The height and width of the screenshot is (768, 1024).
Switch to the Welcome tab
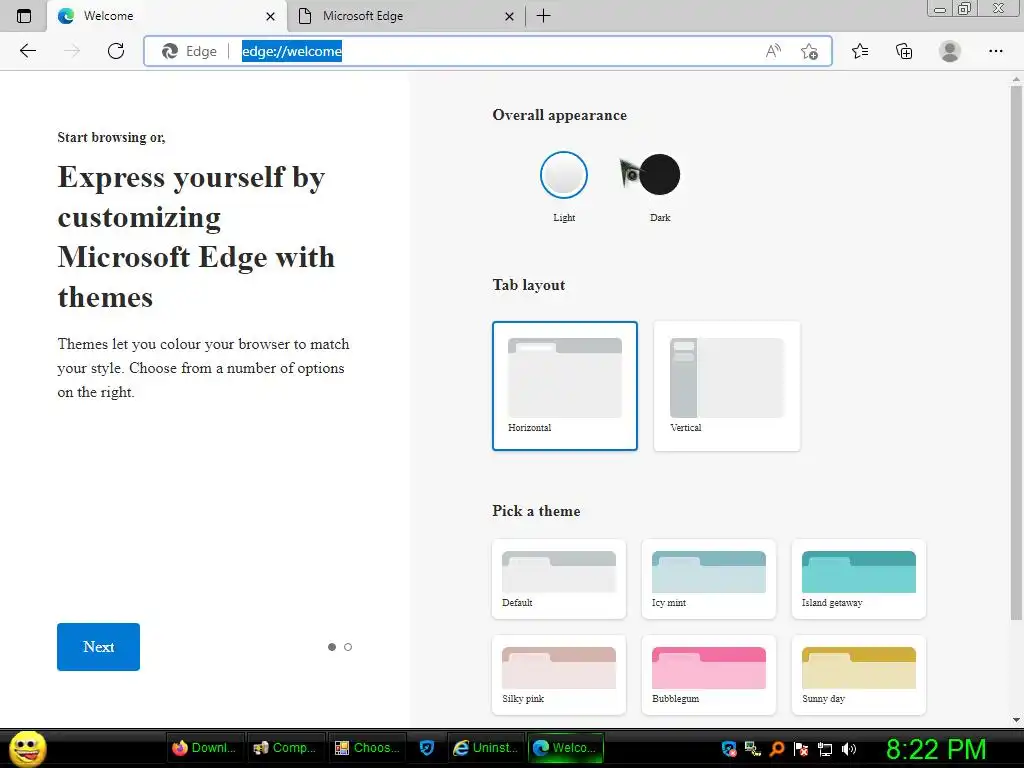click(x=167, y=16)
